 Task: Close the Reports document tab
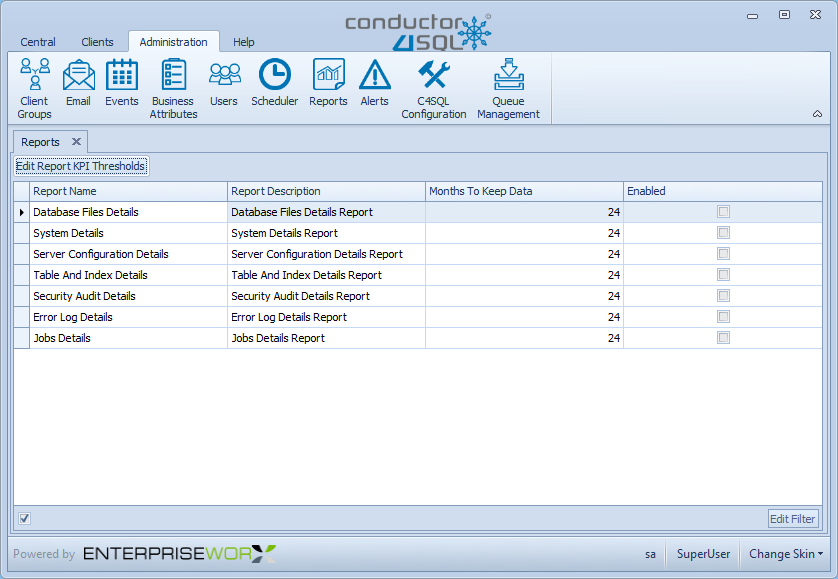(76, 142)
